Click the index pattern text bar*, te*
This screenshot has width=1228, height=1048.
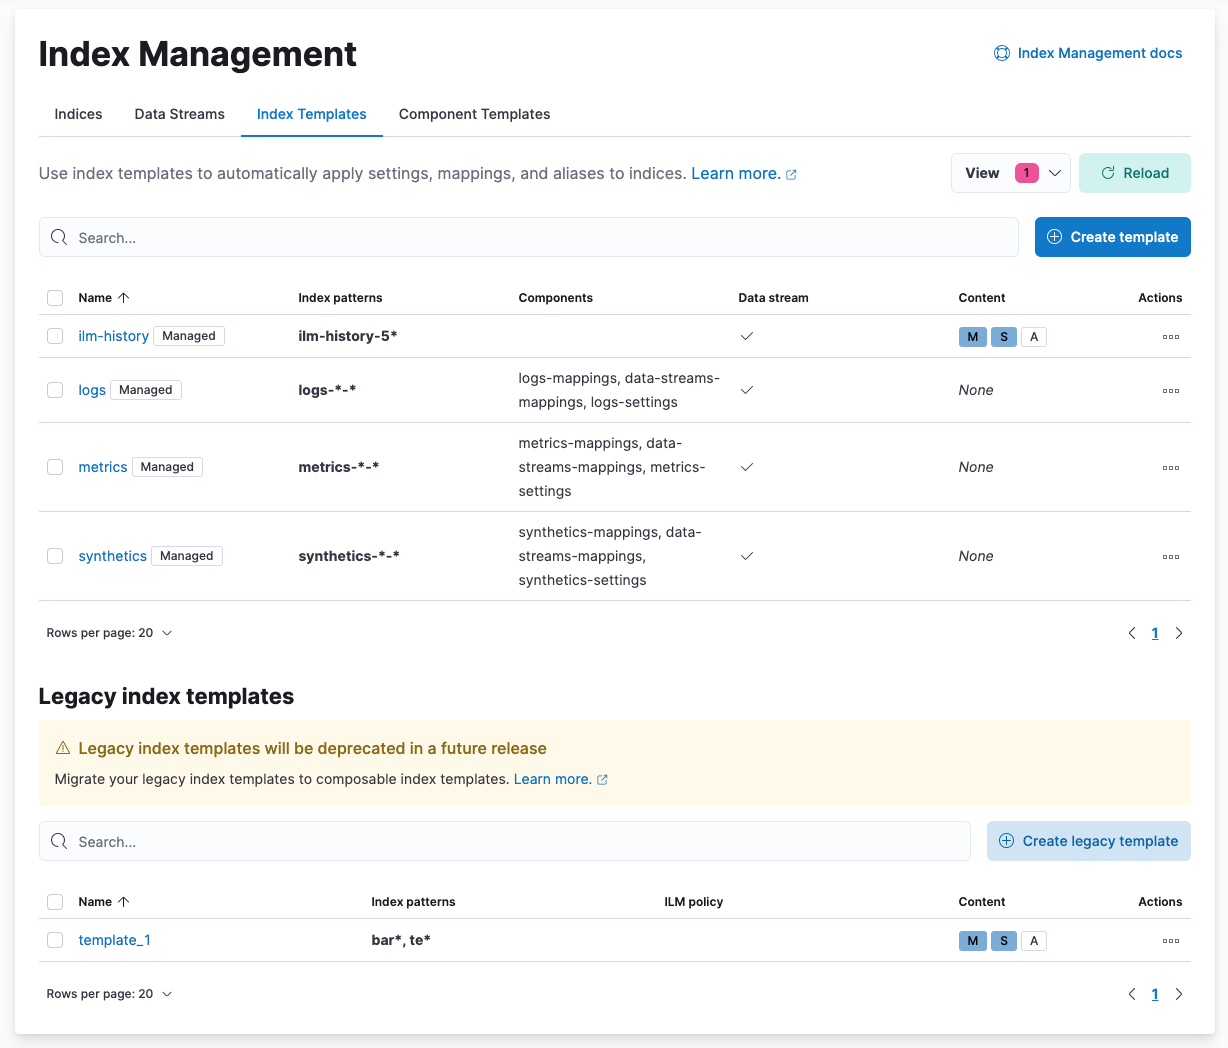point(401,940)
